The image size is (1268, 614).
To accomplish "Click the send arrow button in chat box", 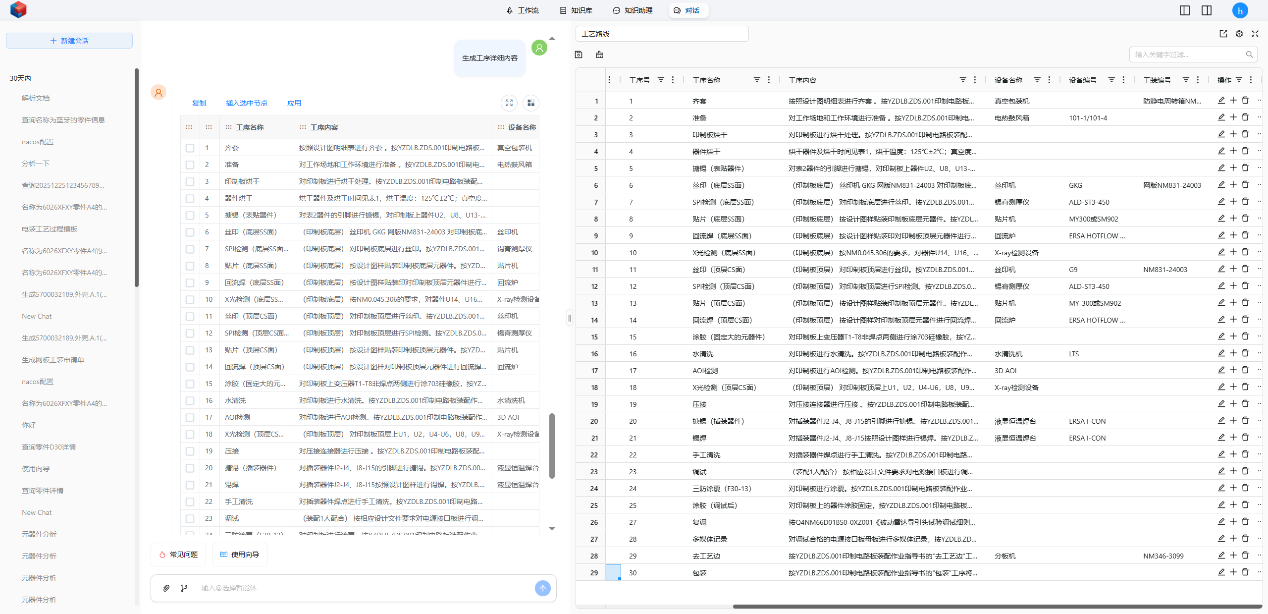I will click(x=542, y=588).
